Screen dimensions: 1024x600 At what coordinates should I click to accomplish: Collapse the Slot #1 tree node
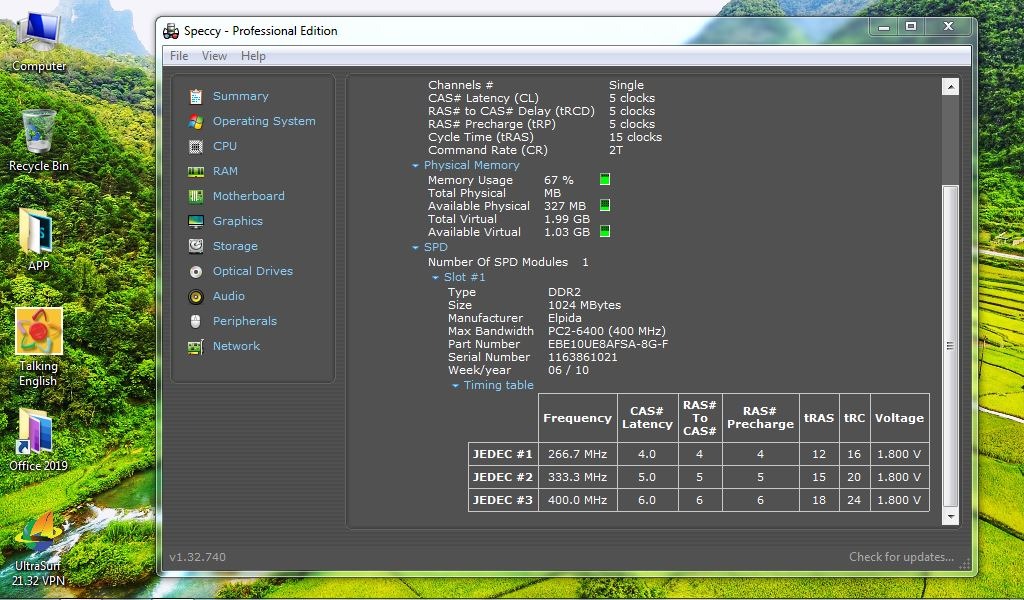coord(435,278)
